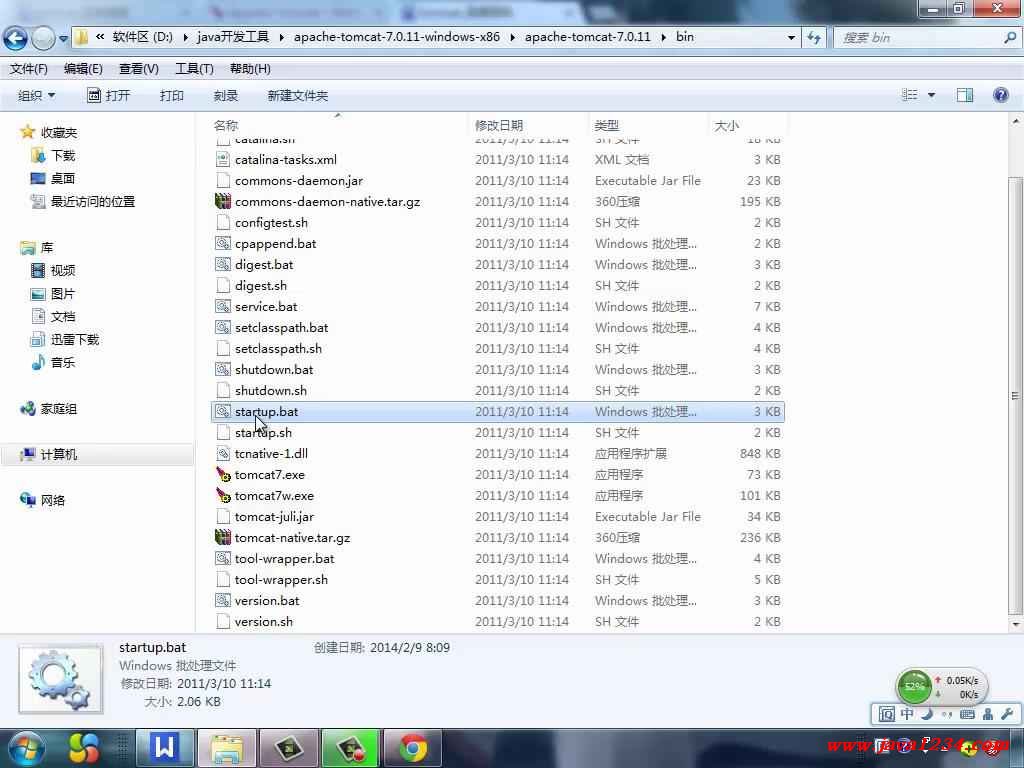Click the 搜索 bin search field
Screen dimensions: 1024x768
pyautogui.click(x=918, y=38)
